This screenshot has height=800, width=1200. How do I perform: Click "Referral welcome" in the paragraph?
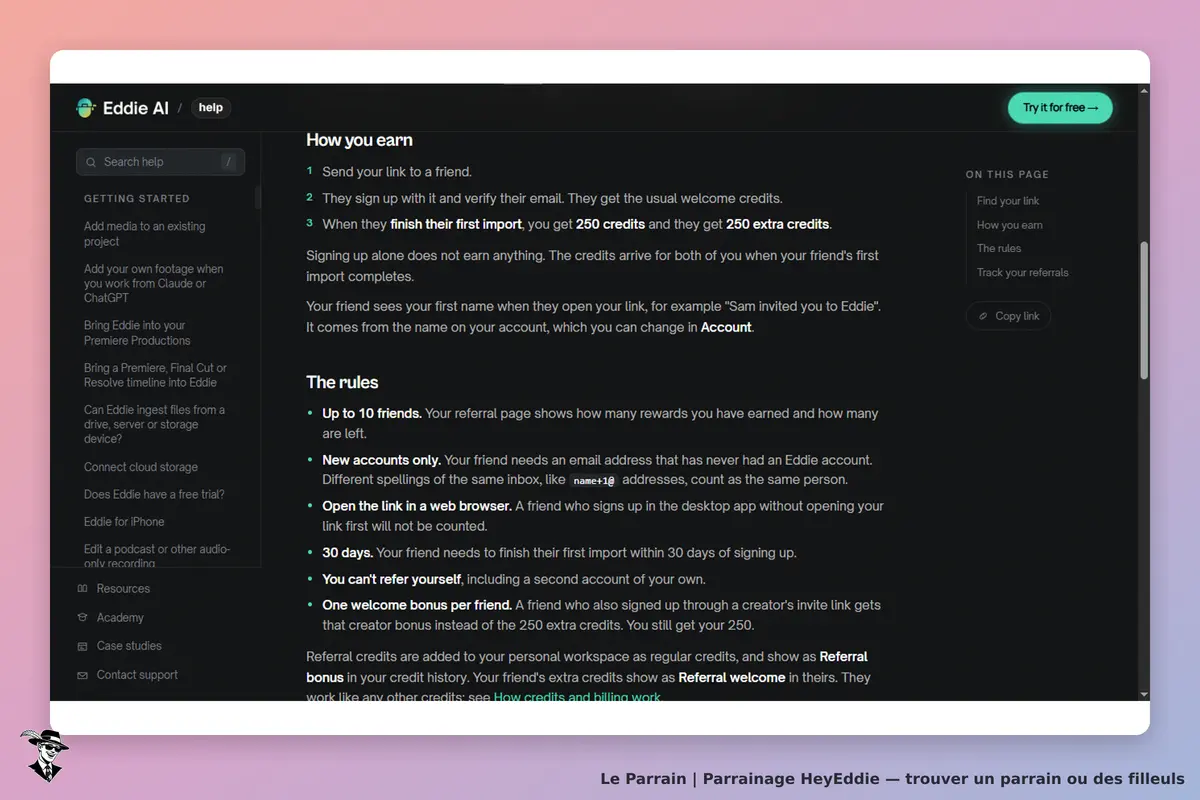pos(732,677)
